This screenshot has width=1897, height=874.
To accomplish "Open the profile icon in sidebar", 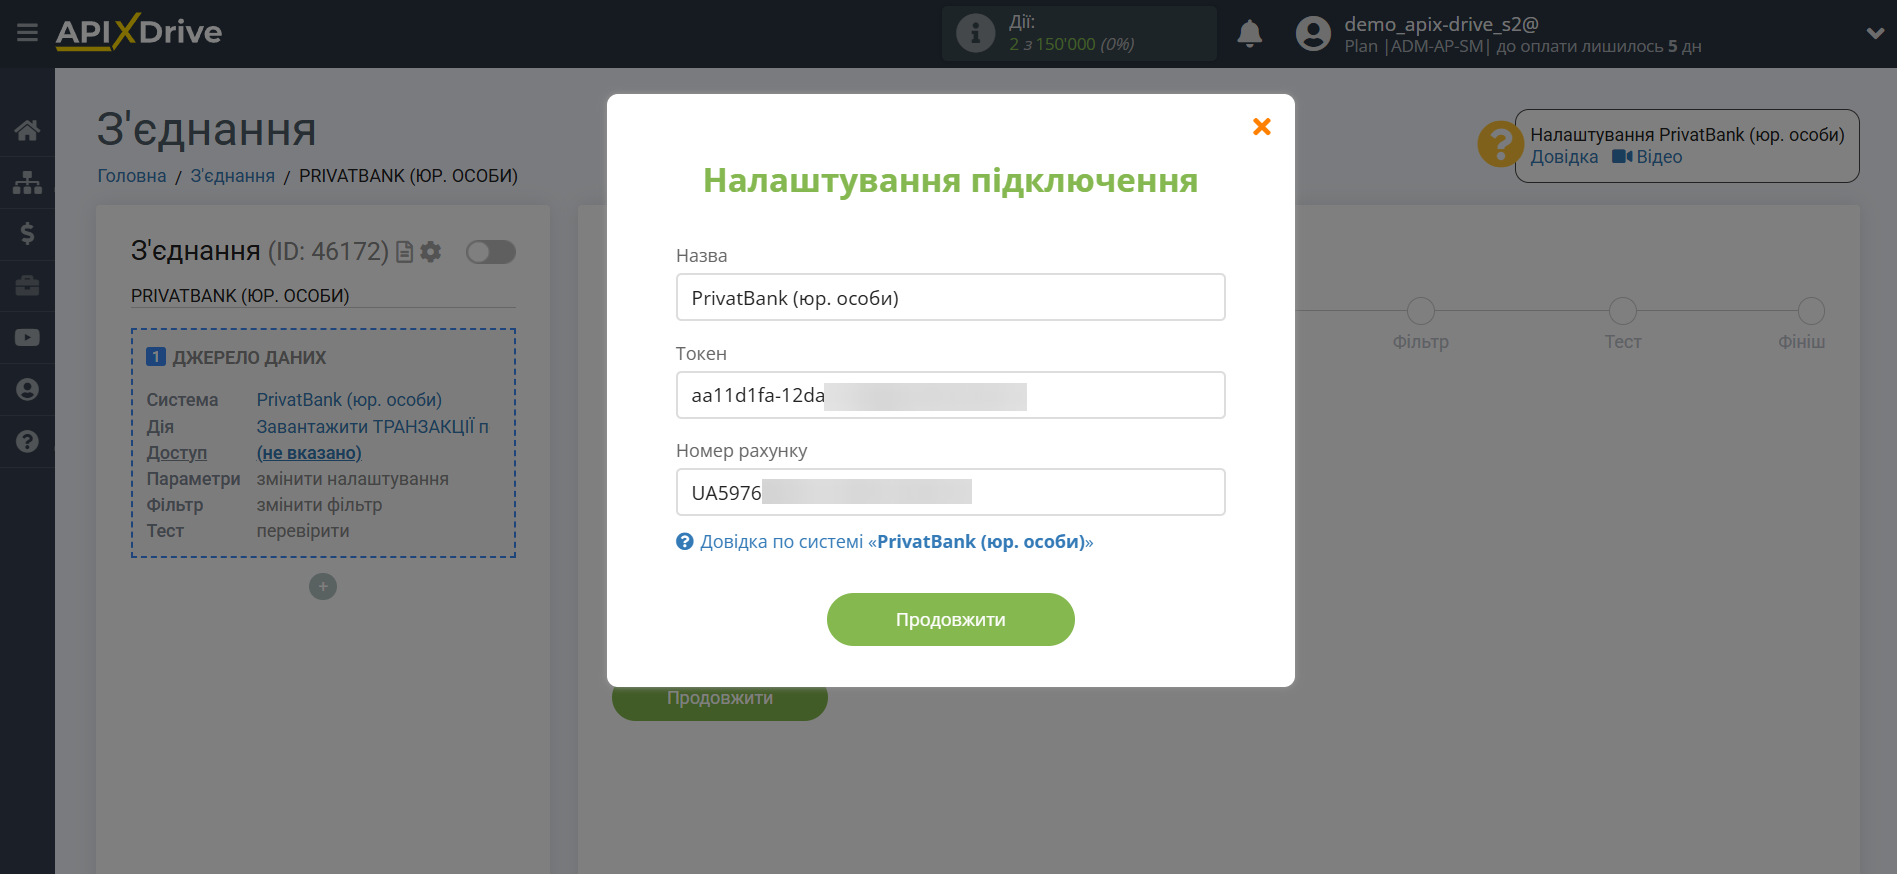I will pos(27,390).
